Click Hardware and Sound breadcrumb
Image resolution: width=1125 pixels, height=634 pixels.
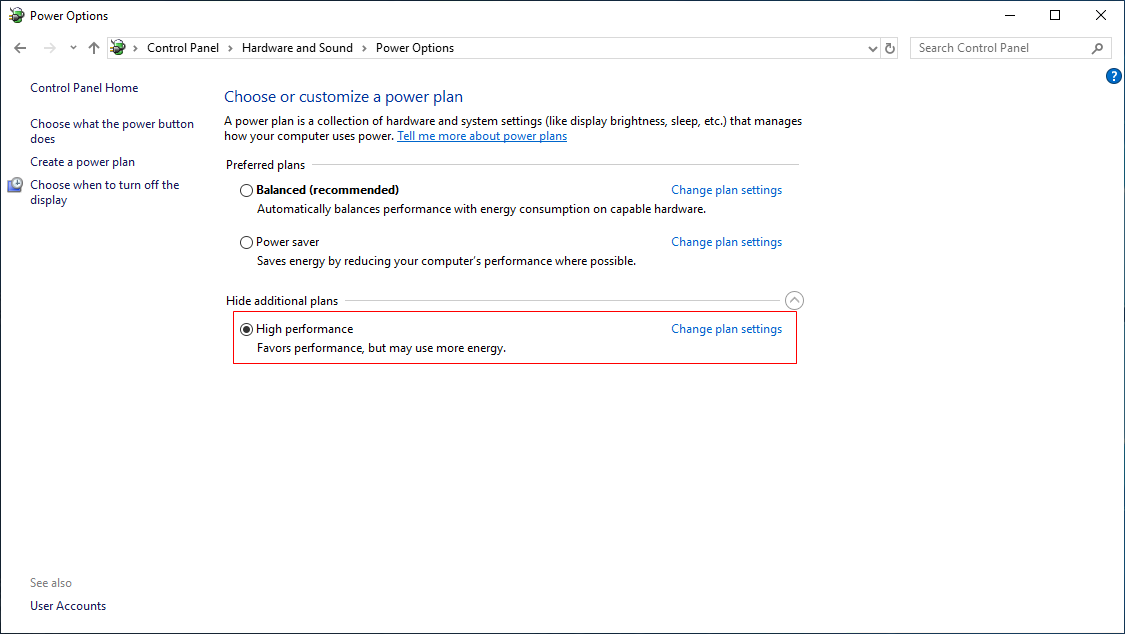tap(297, 48)
